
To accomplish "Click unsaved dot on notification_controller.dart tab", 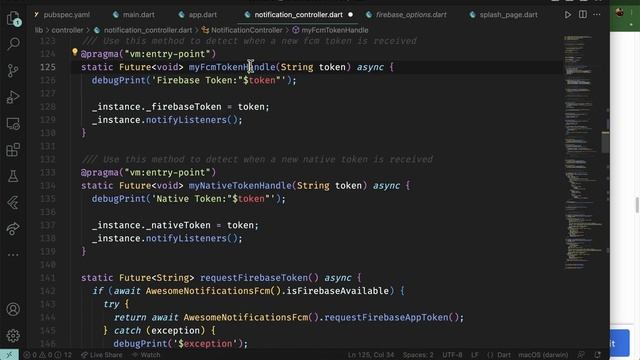I will point(350,15).
